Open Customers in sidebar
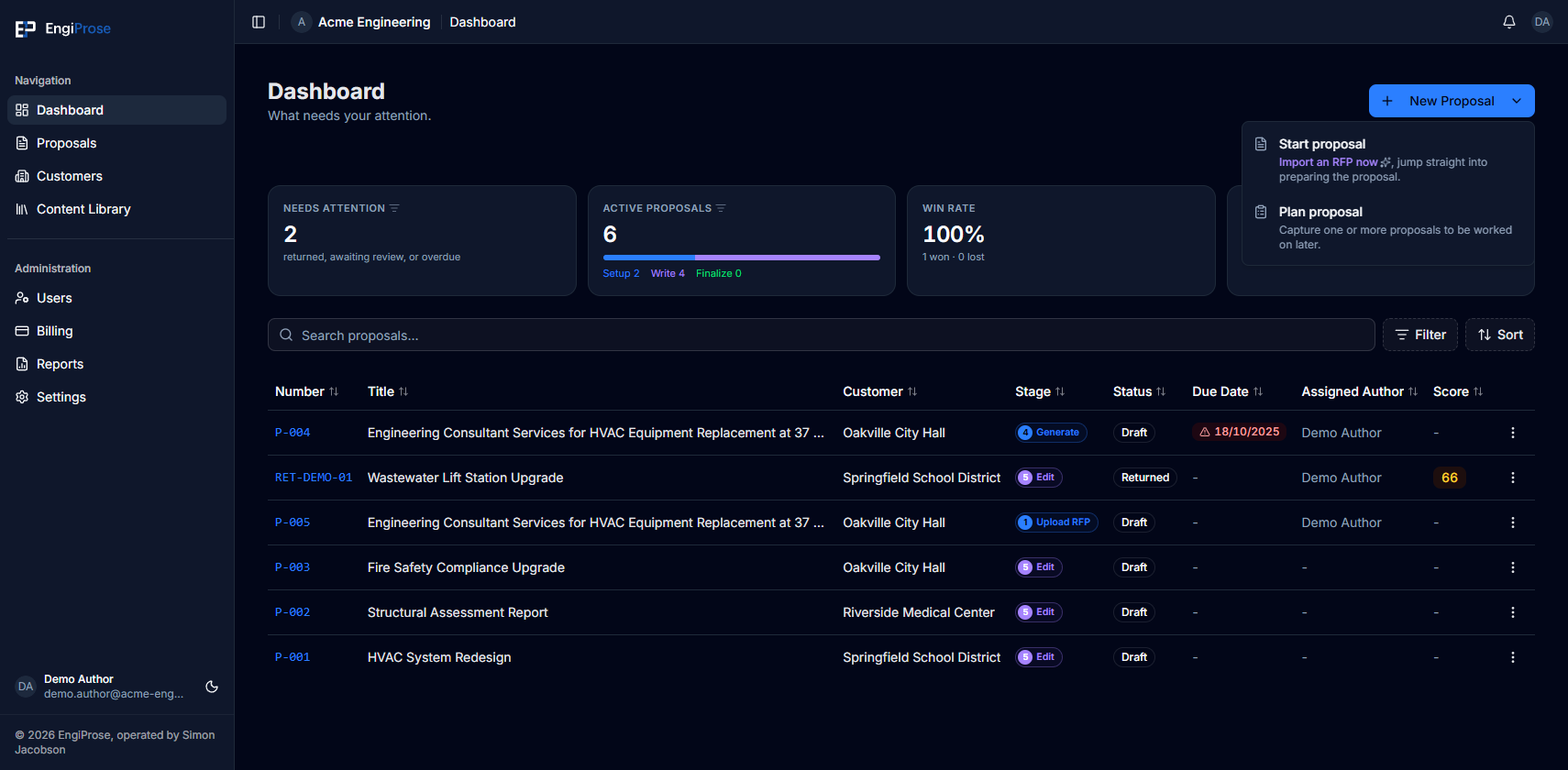The width and height of the screenshot is (1568, 770). click(x=117, y=176)
